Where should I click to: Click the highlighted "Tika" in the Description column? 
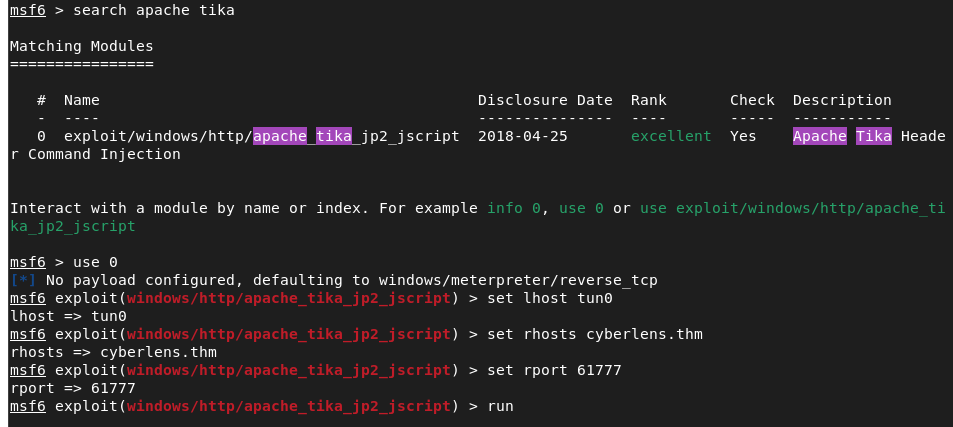tap(874, 136)
